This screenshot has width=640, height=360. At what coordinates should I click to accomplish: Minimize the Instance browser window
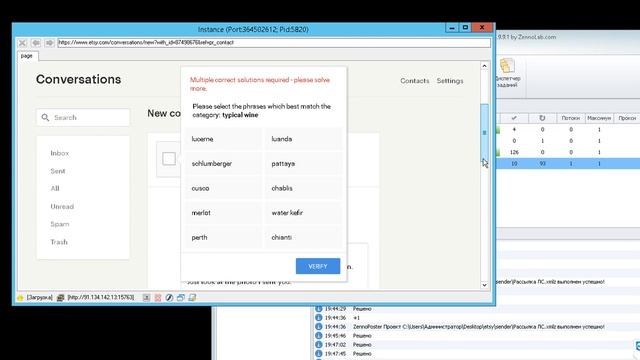tap(451, 28)
